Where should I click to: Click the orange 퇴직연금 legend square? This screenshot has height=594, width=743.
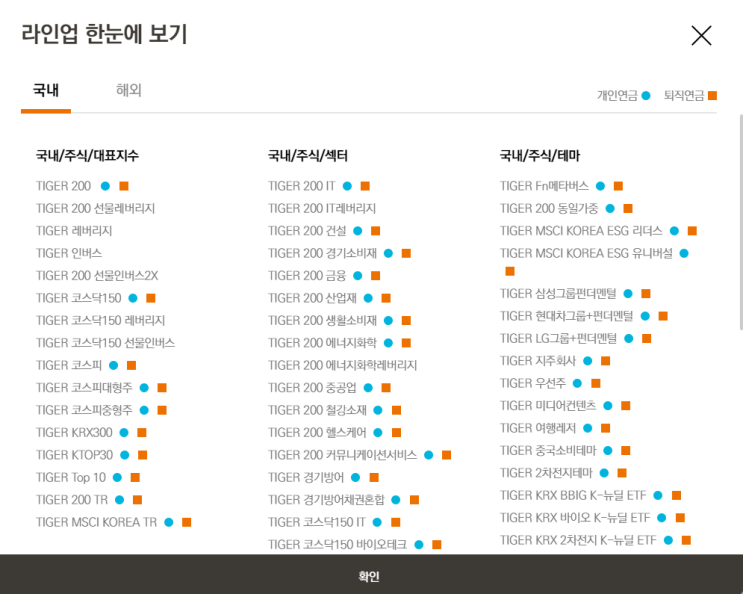[x=712, y=96]
